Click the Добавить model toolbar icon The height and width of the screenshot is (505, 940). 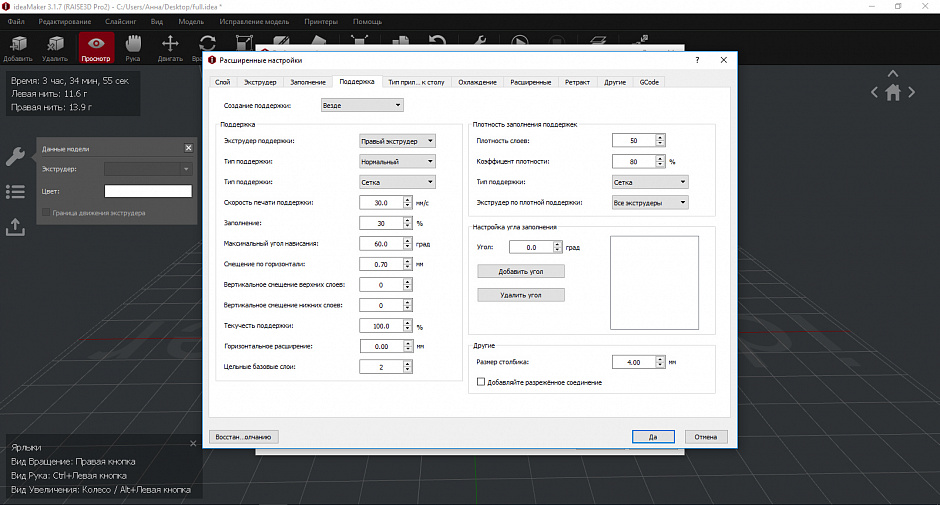click(18, 48)
